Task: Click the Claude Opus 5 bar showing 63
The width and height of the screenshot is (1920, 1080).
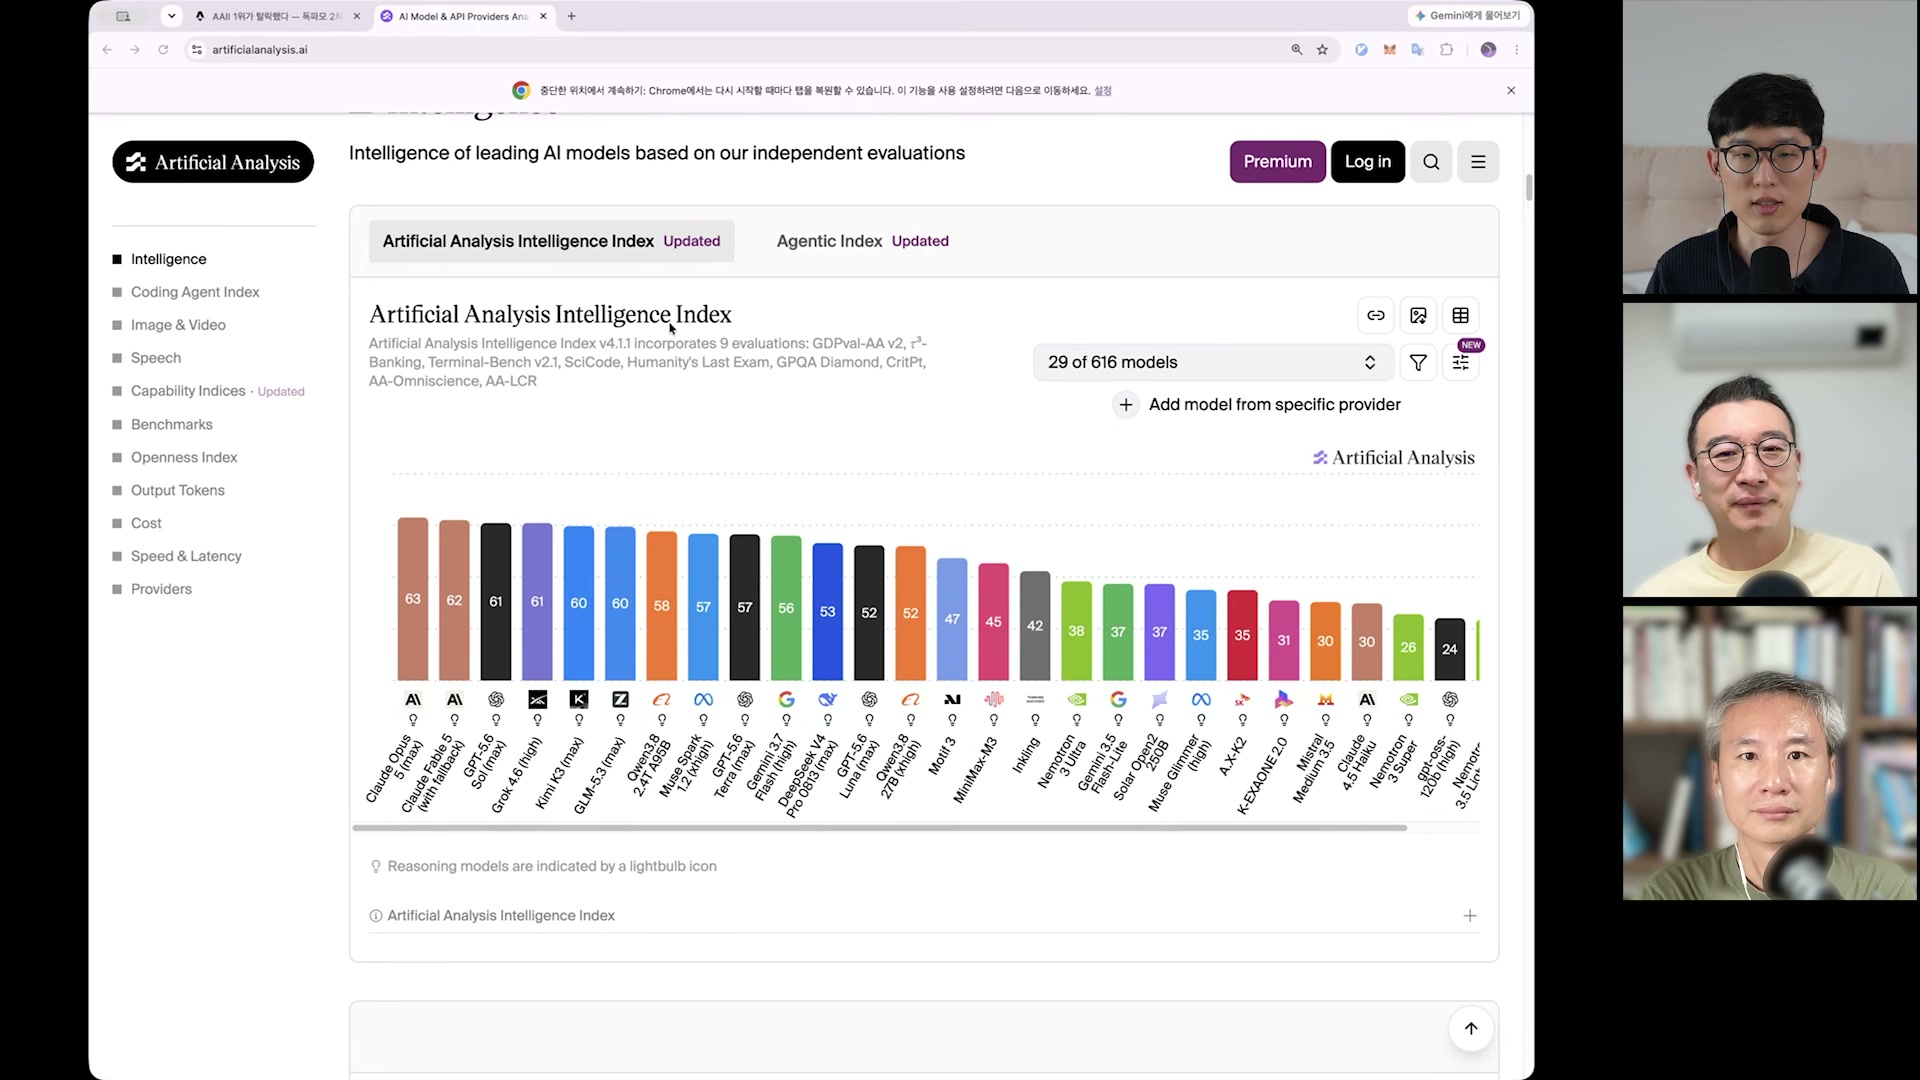Action: [x=413, y=599]
